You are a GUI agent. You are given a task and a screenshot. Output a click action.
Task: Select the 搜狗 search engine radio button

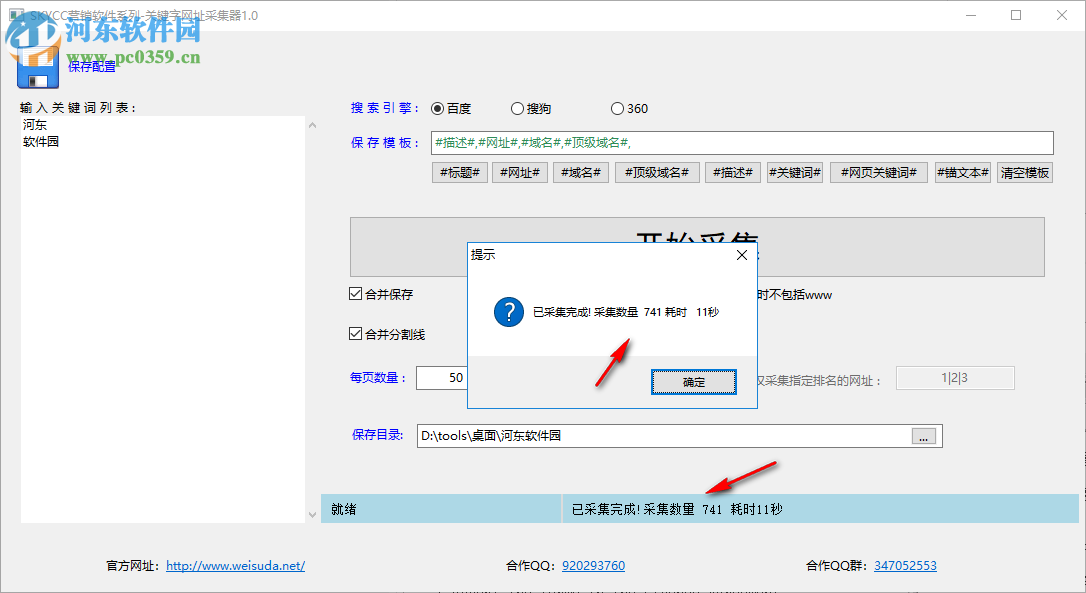(x=518, y=108)
